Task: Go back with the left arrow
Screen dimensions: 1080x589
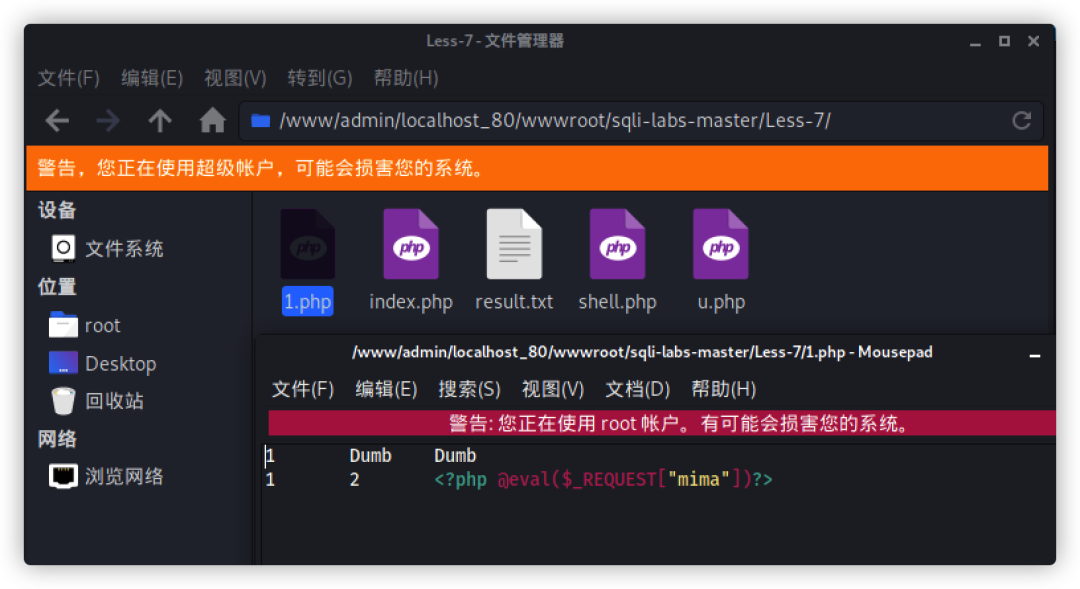Action: [57, 121]
